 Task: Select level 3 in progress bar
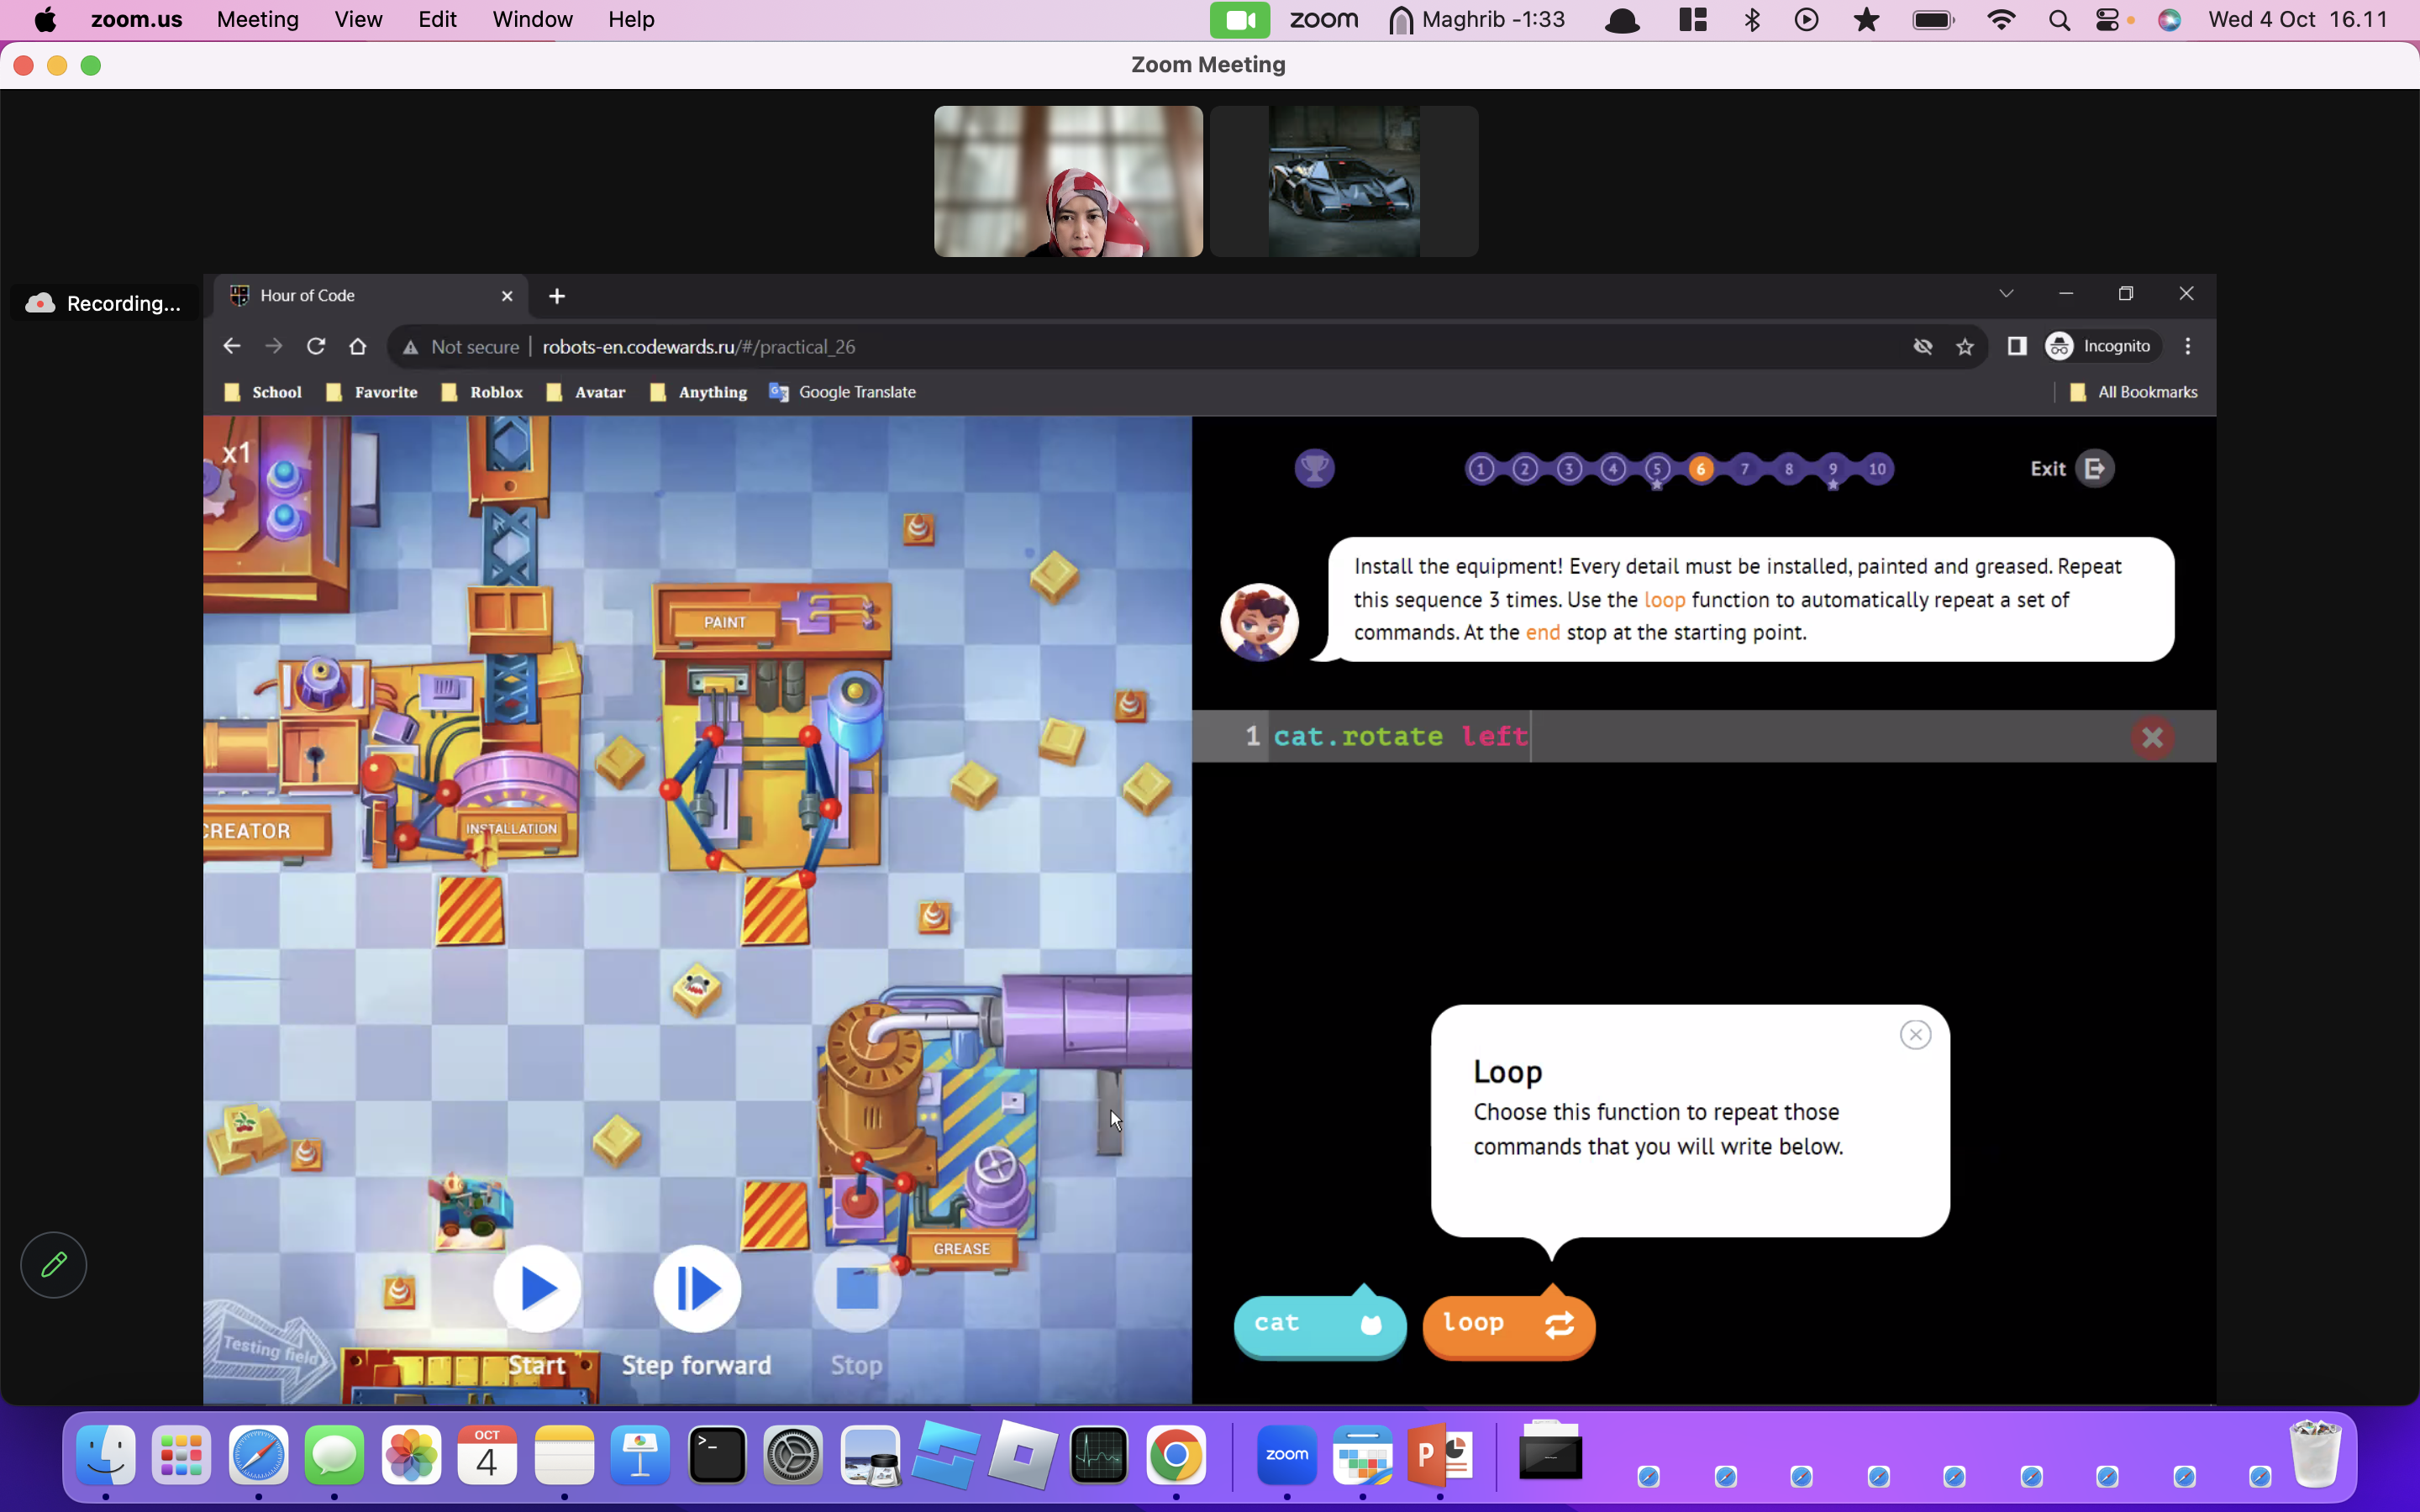(x=1569, y=469)
